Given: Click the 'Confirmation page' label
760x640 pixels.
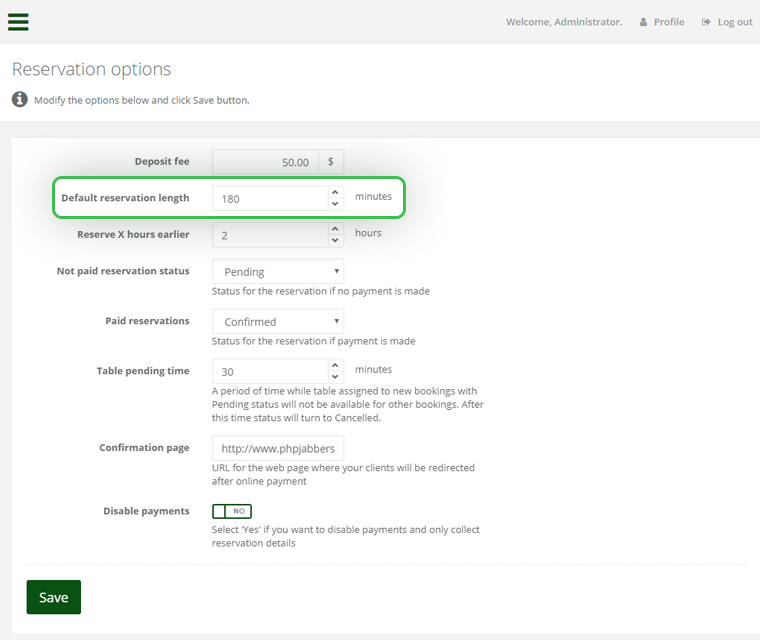Looking at the screenshot, I should tap(144, 448).
